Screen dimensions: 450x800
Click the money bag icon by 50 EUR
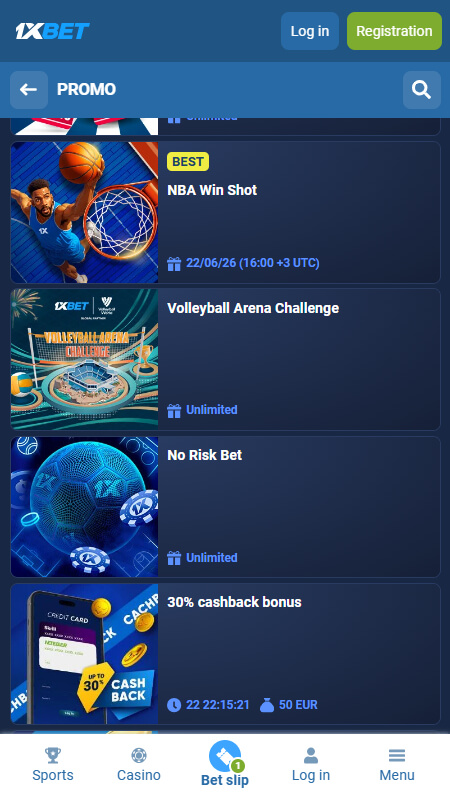[267, 705]
